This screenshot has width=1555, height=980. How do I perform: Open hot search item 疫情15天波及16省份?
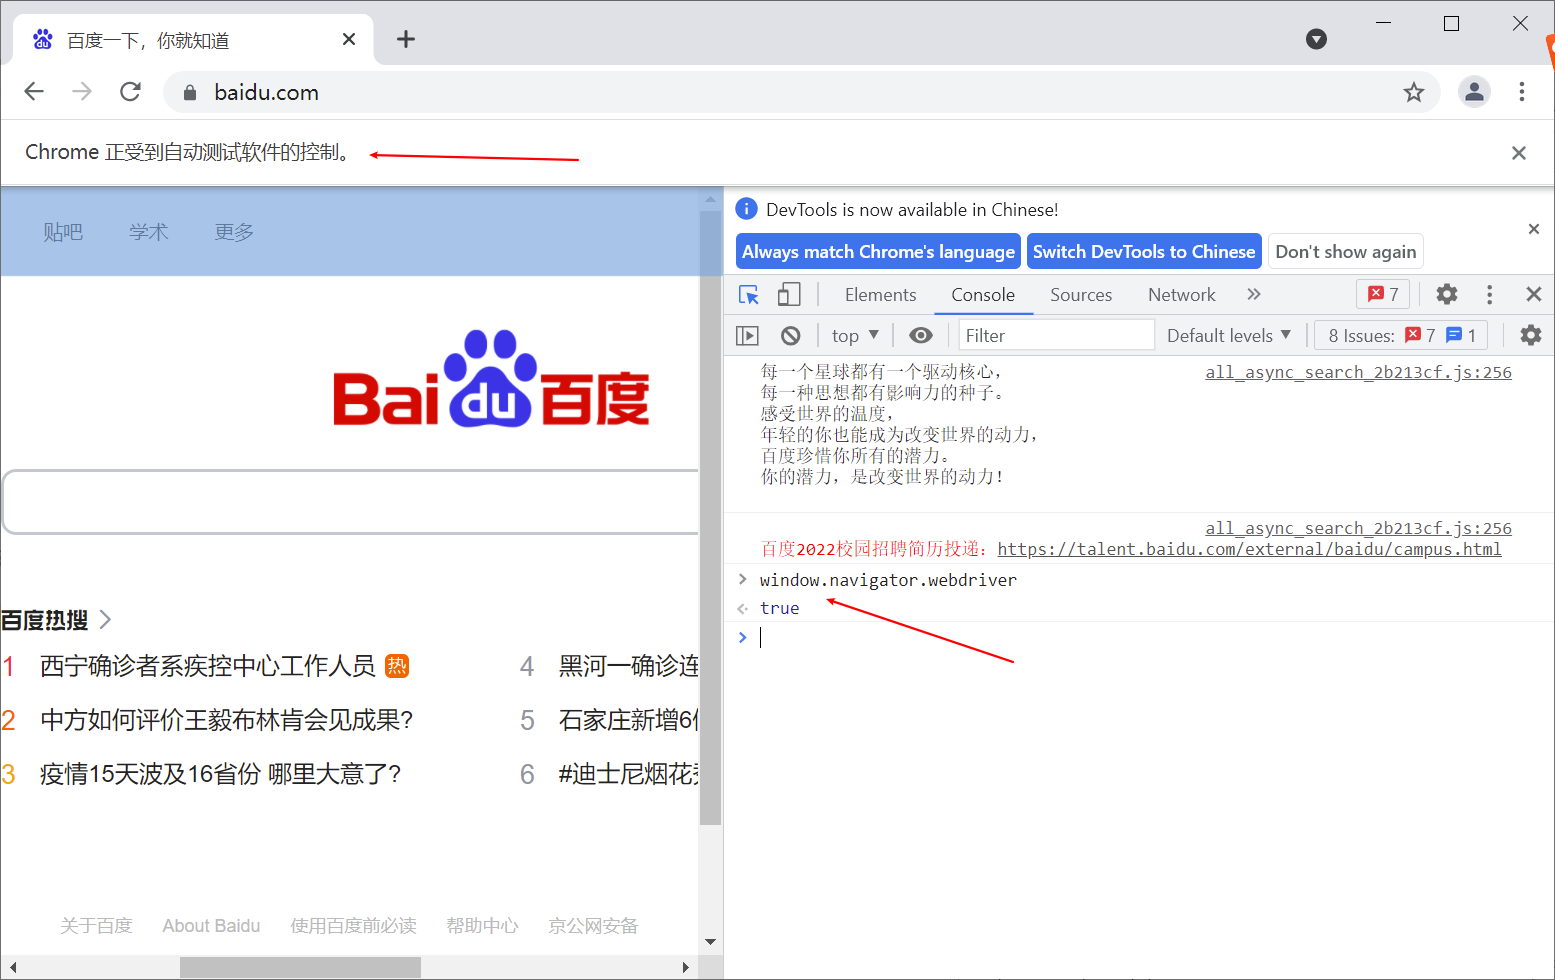[221, 774]
